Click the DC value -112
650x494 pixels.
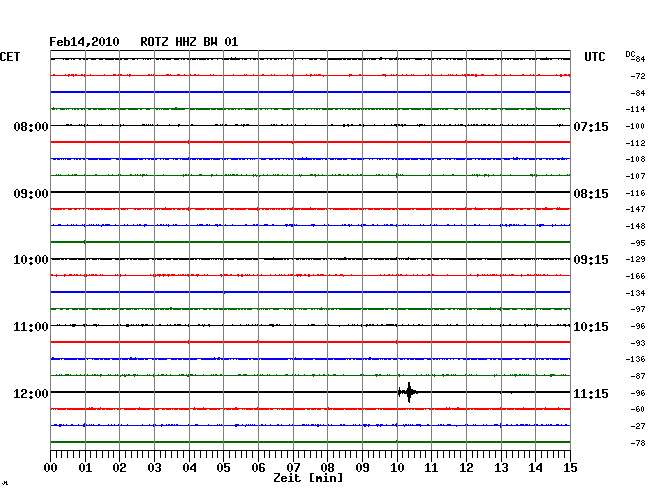click(635, 143)
